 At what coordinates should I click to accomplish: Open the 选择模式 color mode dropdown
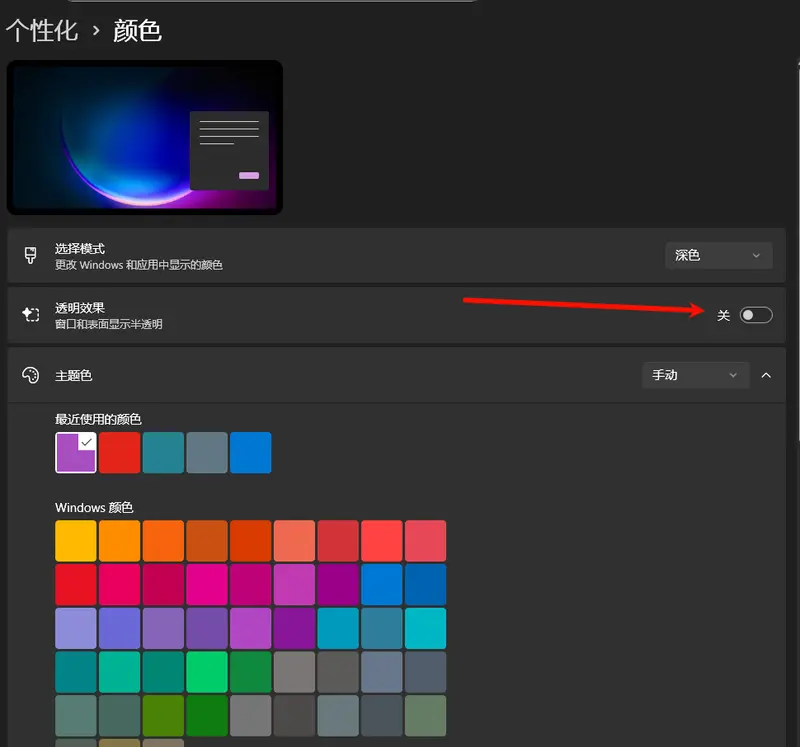coord(718,255)
